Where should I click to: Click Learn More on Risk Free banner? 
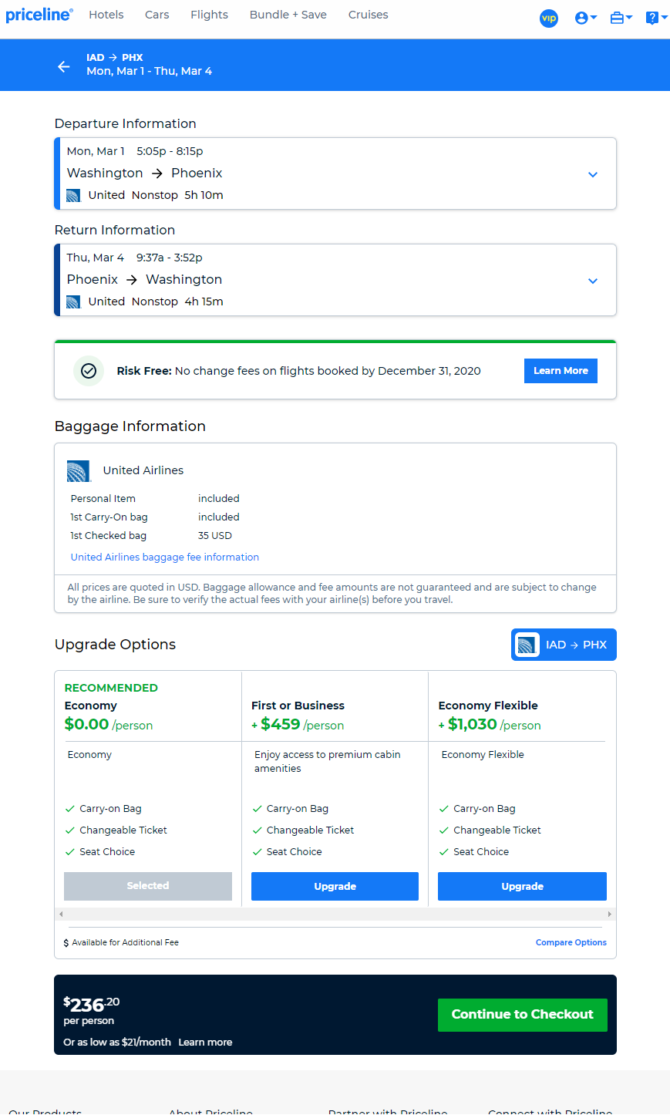pyautogui.click(x=560, y=370)
